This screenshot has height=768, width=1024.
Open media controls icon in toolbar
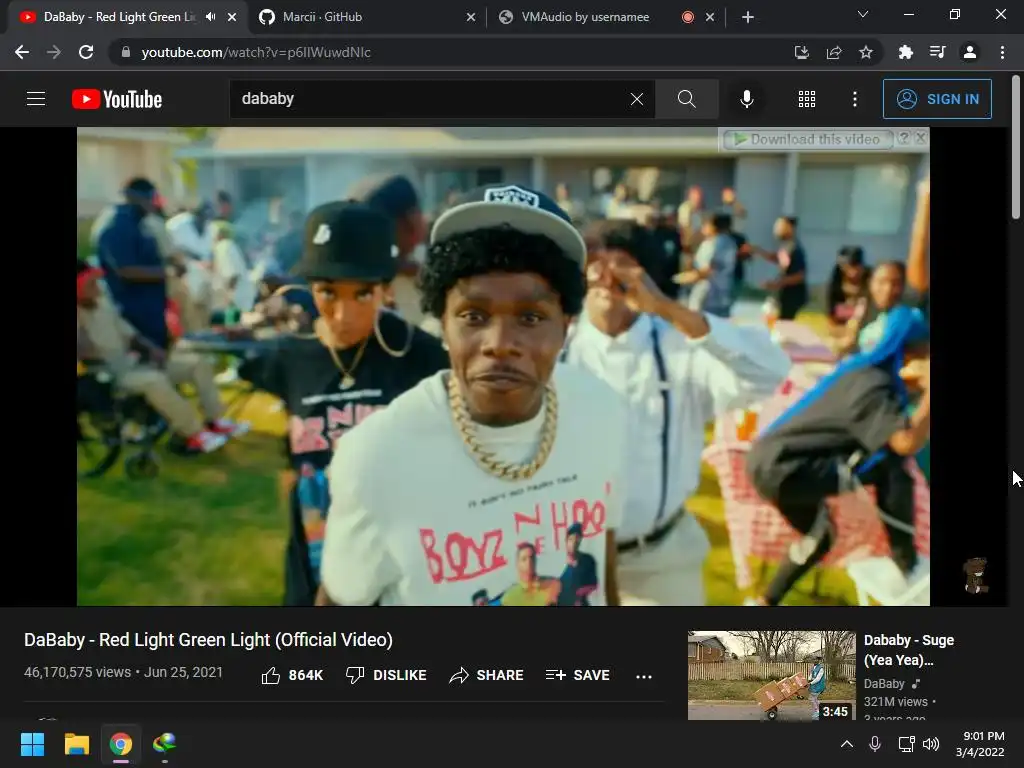[937, 52]
